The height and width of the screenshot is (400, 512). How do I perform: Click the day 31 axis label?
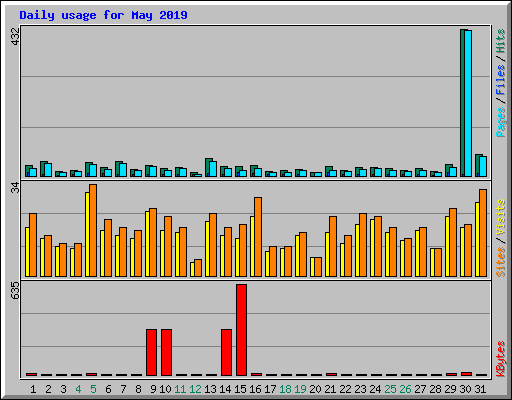pos(480,389)
